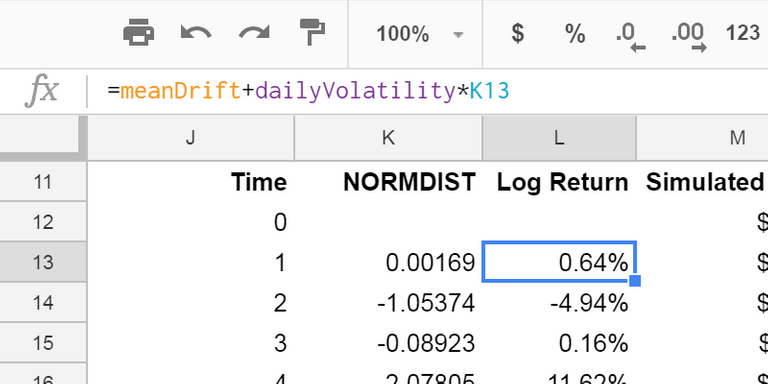Image resolution: width=768 pixels, height=384 pixels.
Task: Select row 15 header
Action: pyautogui.click(x=43, y=342)
